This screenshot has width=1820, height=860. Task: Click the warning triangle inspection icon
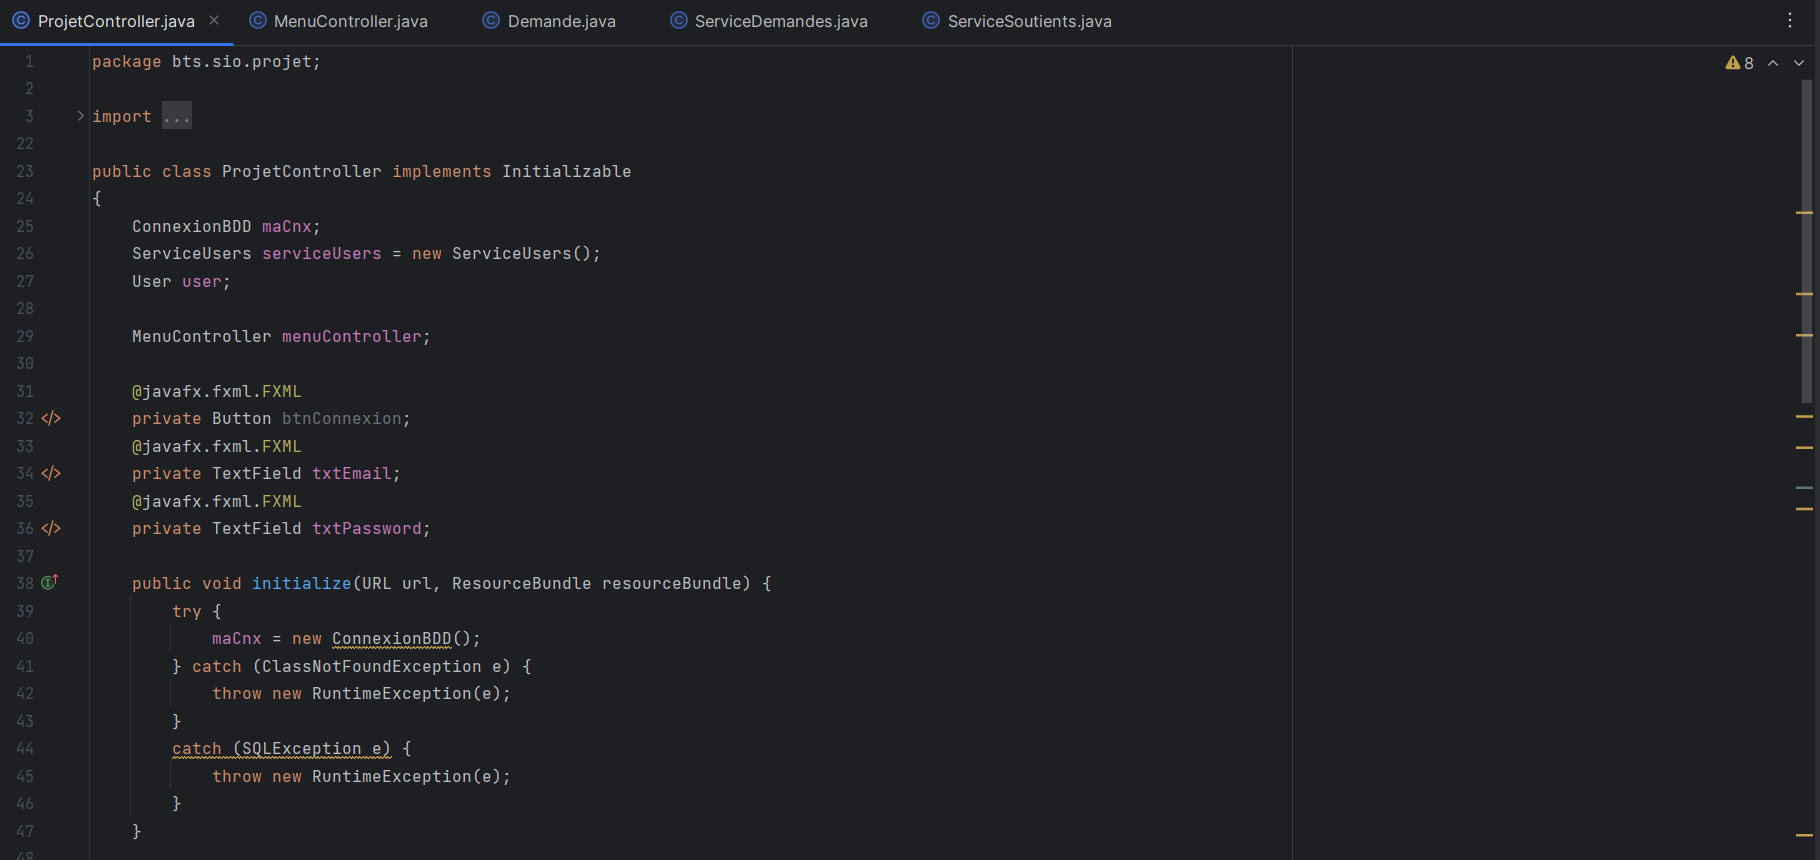pyautogui.click(x=1733, y=63)
